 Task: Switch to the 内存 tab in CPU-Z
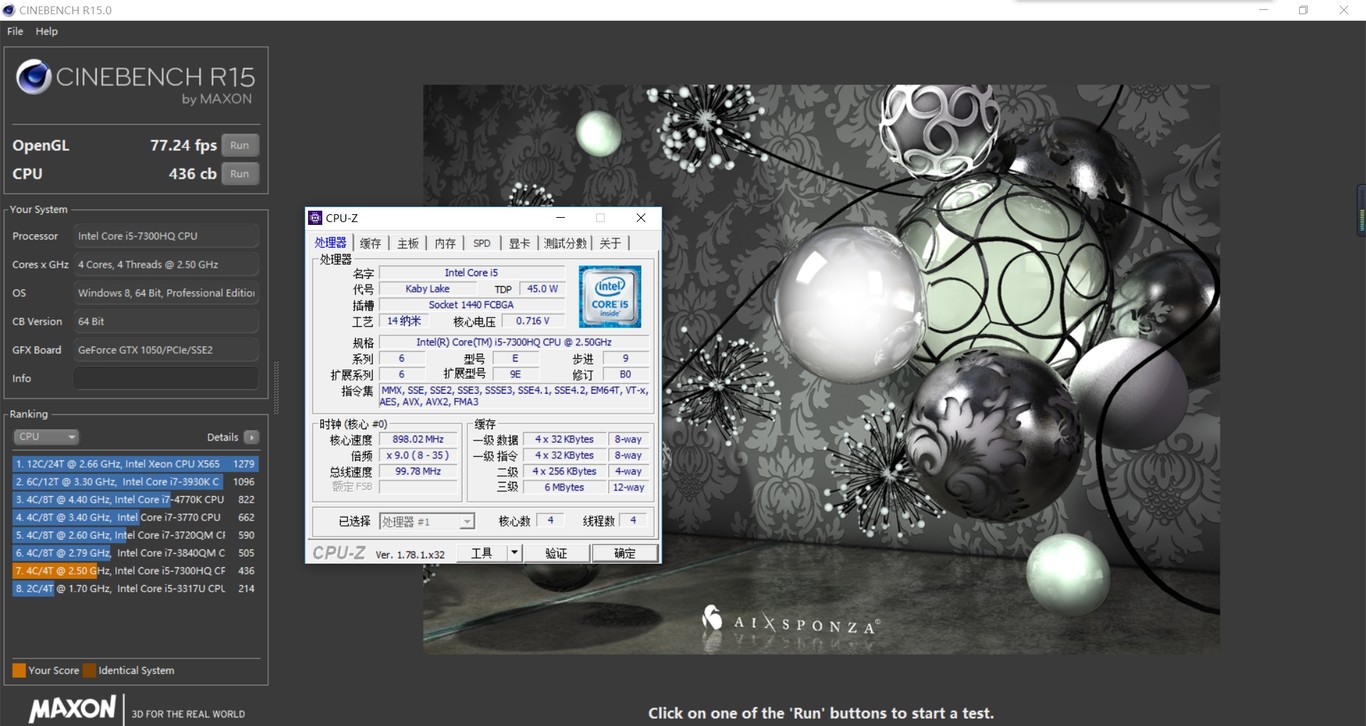point(445,243)
